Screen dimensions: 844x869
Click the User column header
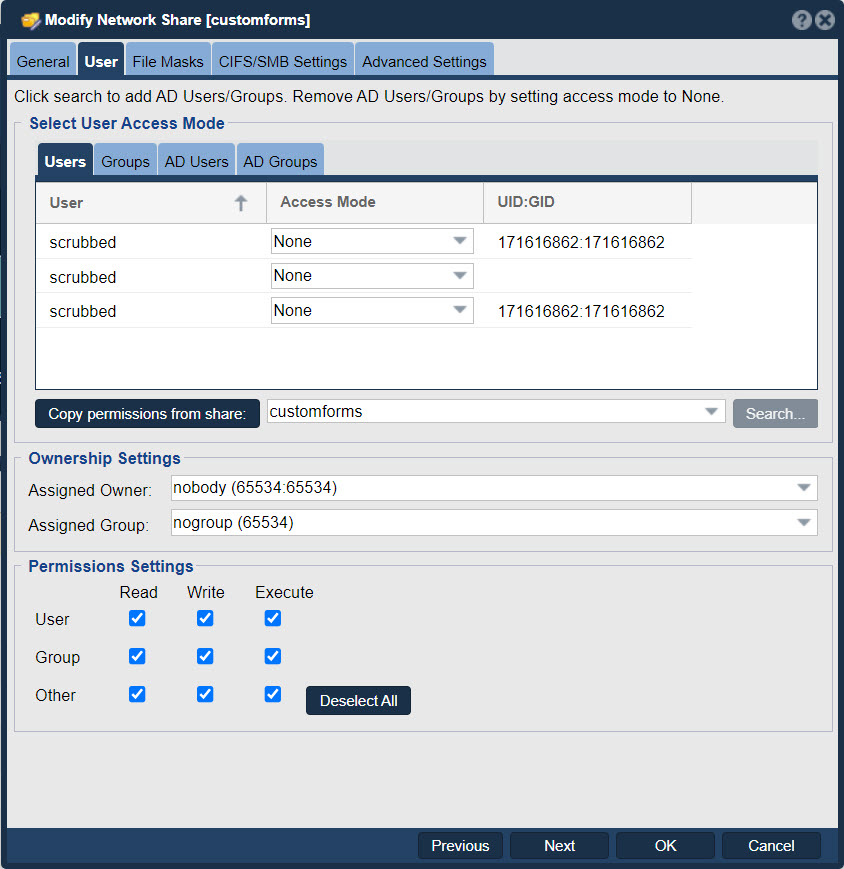point(151,202)
